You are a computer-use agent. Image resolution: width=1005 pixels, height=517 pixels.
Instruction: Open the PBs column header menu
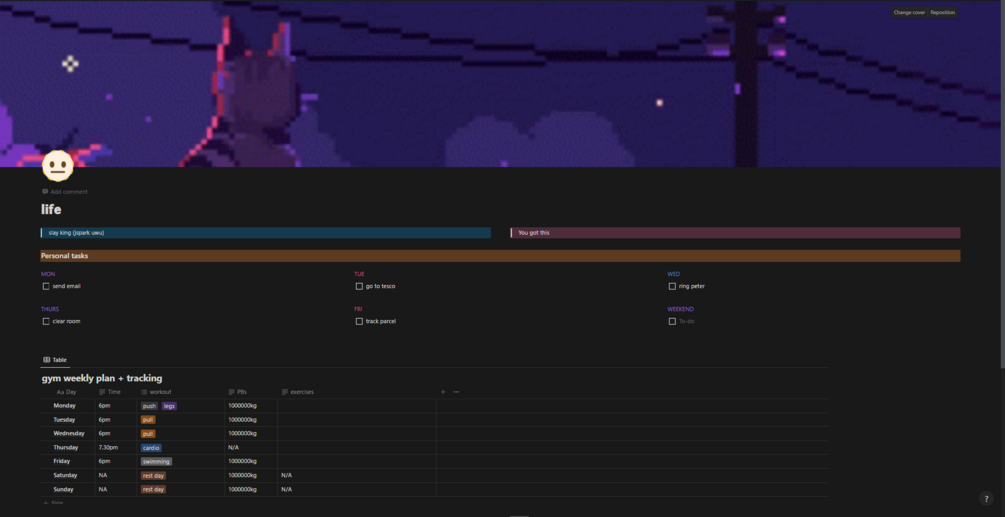tap(251, 392)
